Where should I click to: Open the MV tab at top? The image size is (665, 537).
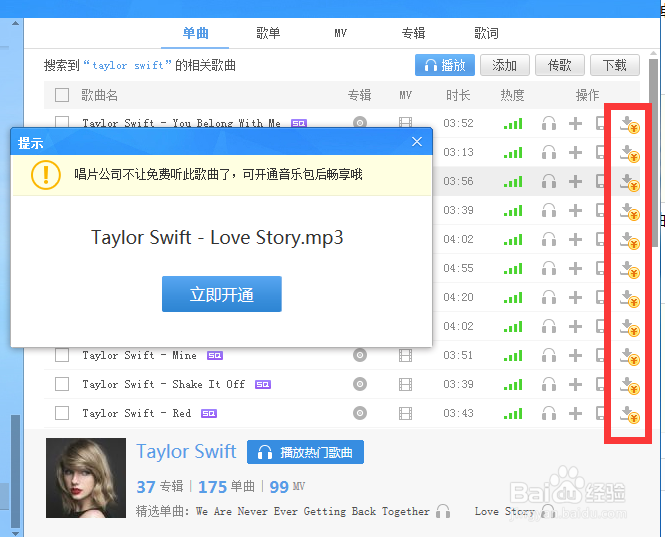[x=341, y=33]
